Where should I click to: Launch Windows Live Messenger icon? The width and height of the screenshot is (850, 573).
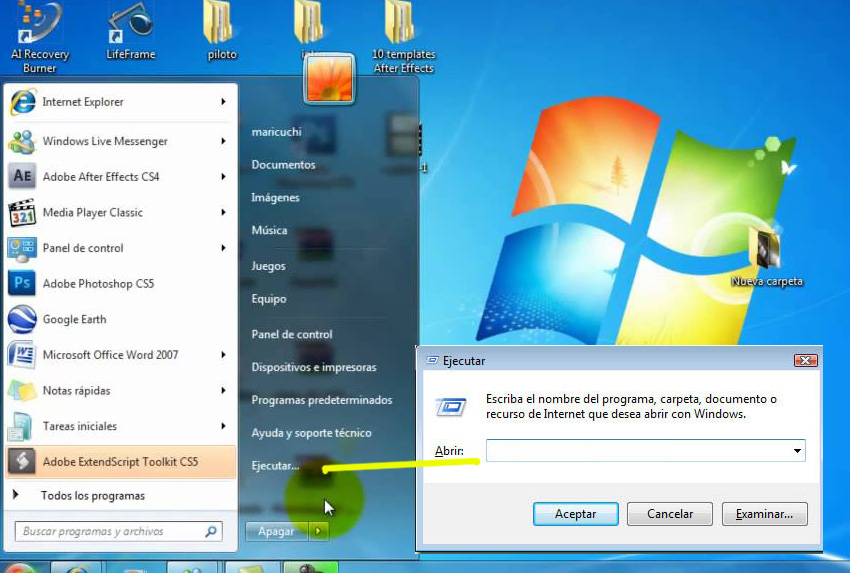coord(22,141)
